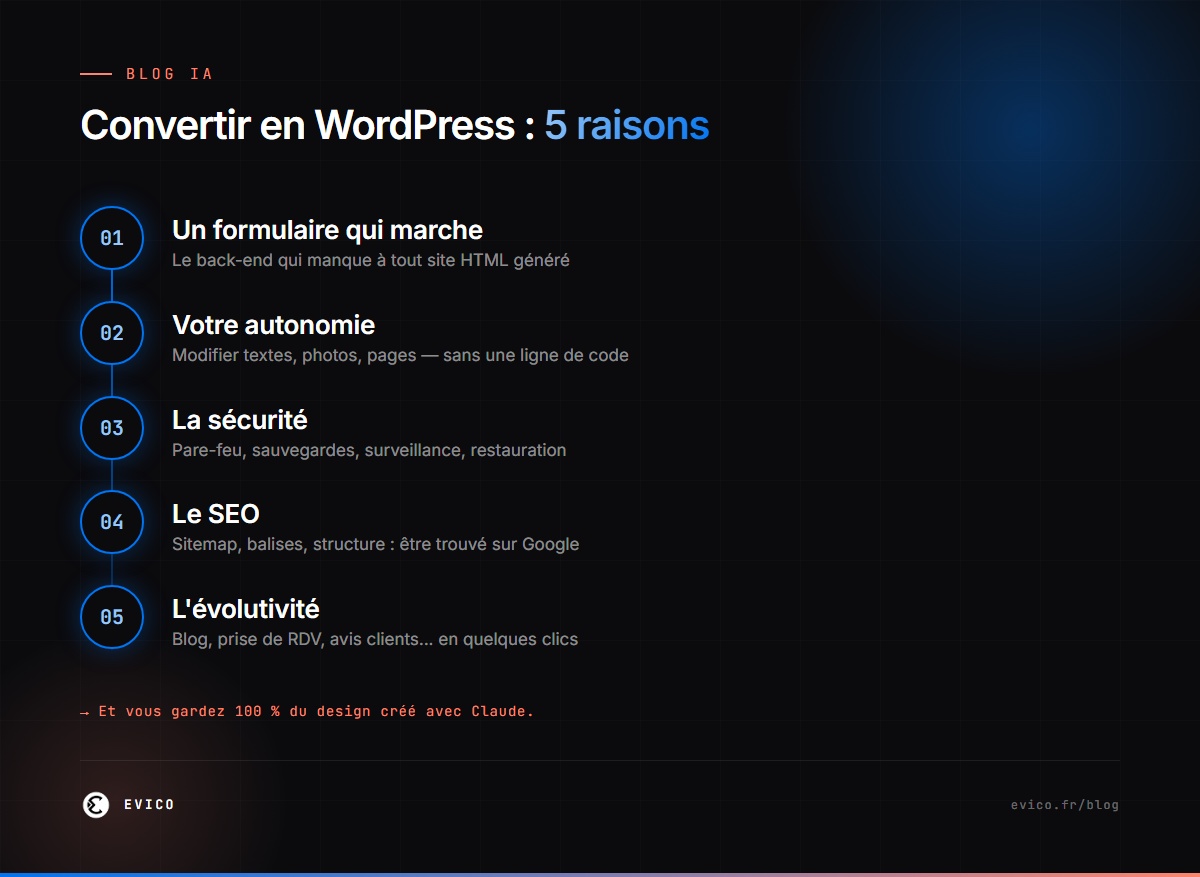The width and height of the screenshot is (1200, 877).
Task: Select the title 'Votre autonomie'
Action: coord(274,325)
